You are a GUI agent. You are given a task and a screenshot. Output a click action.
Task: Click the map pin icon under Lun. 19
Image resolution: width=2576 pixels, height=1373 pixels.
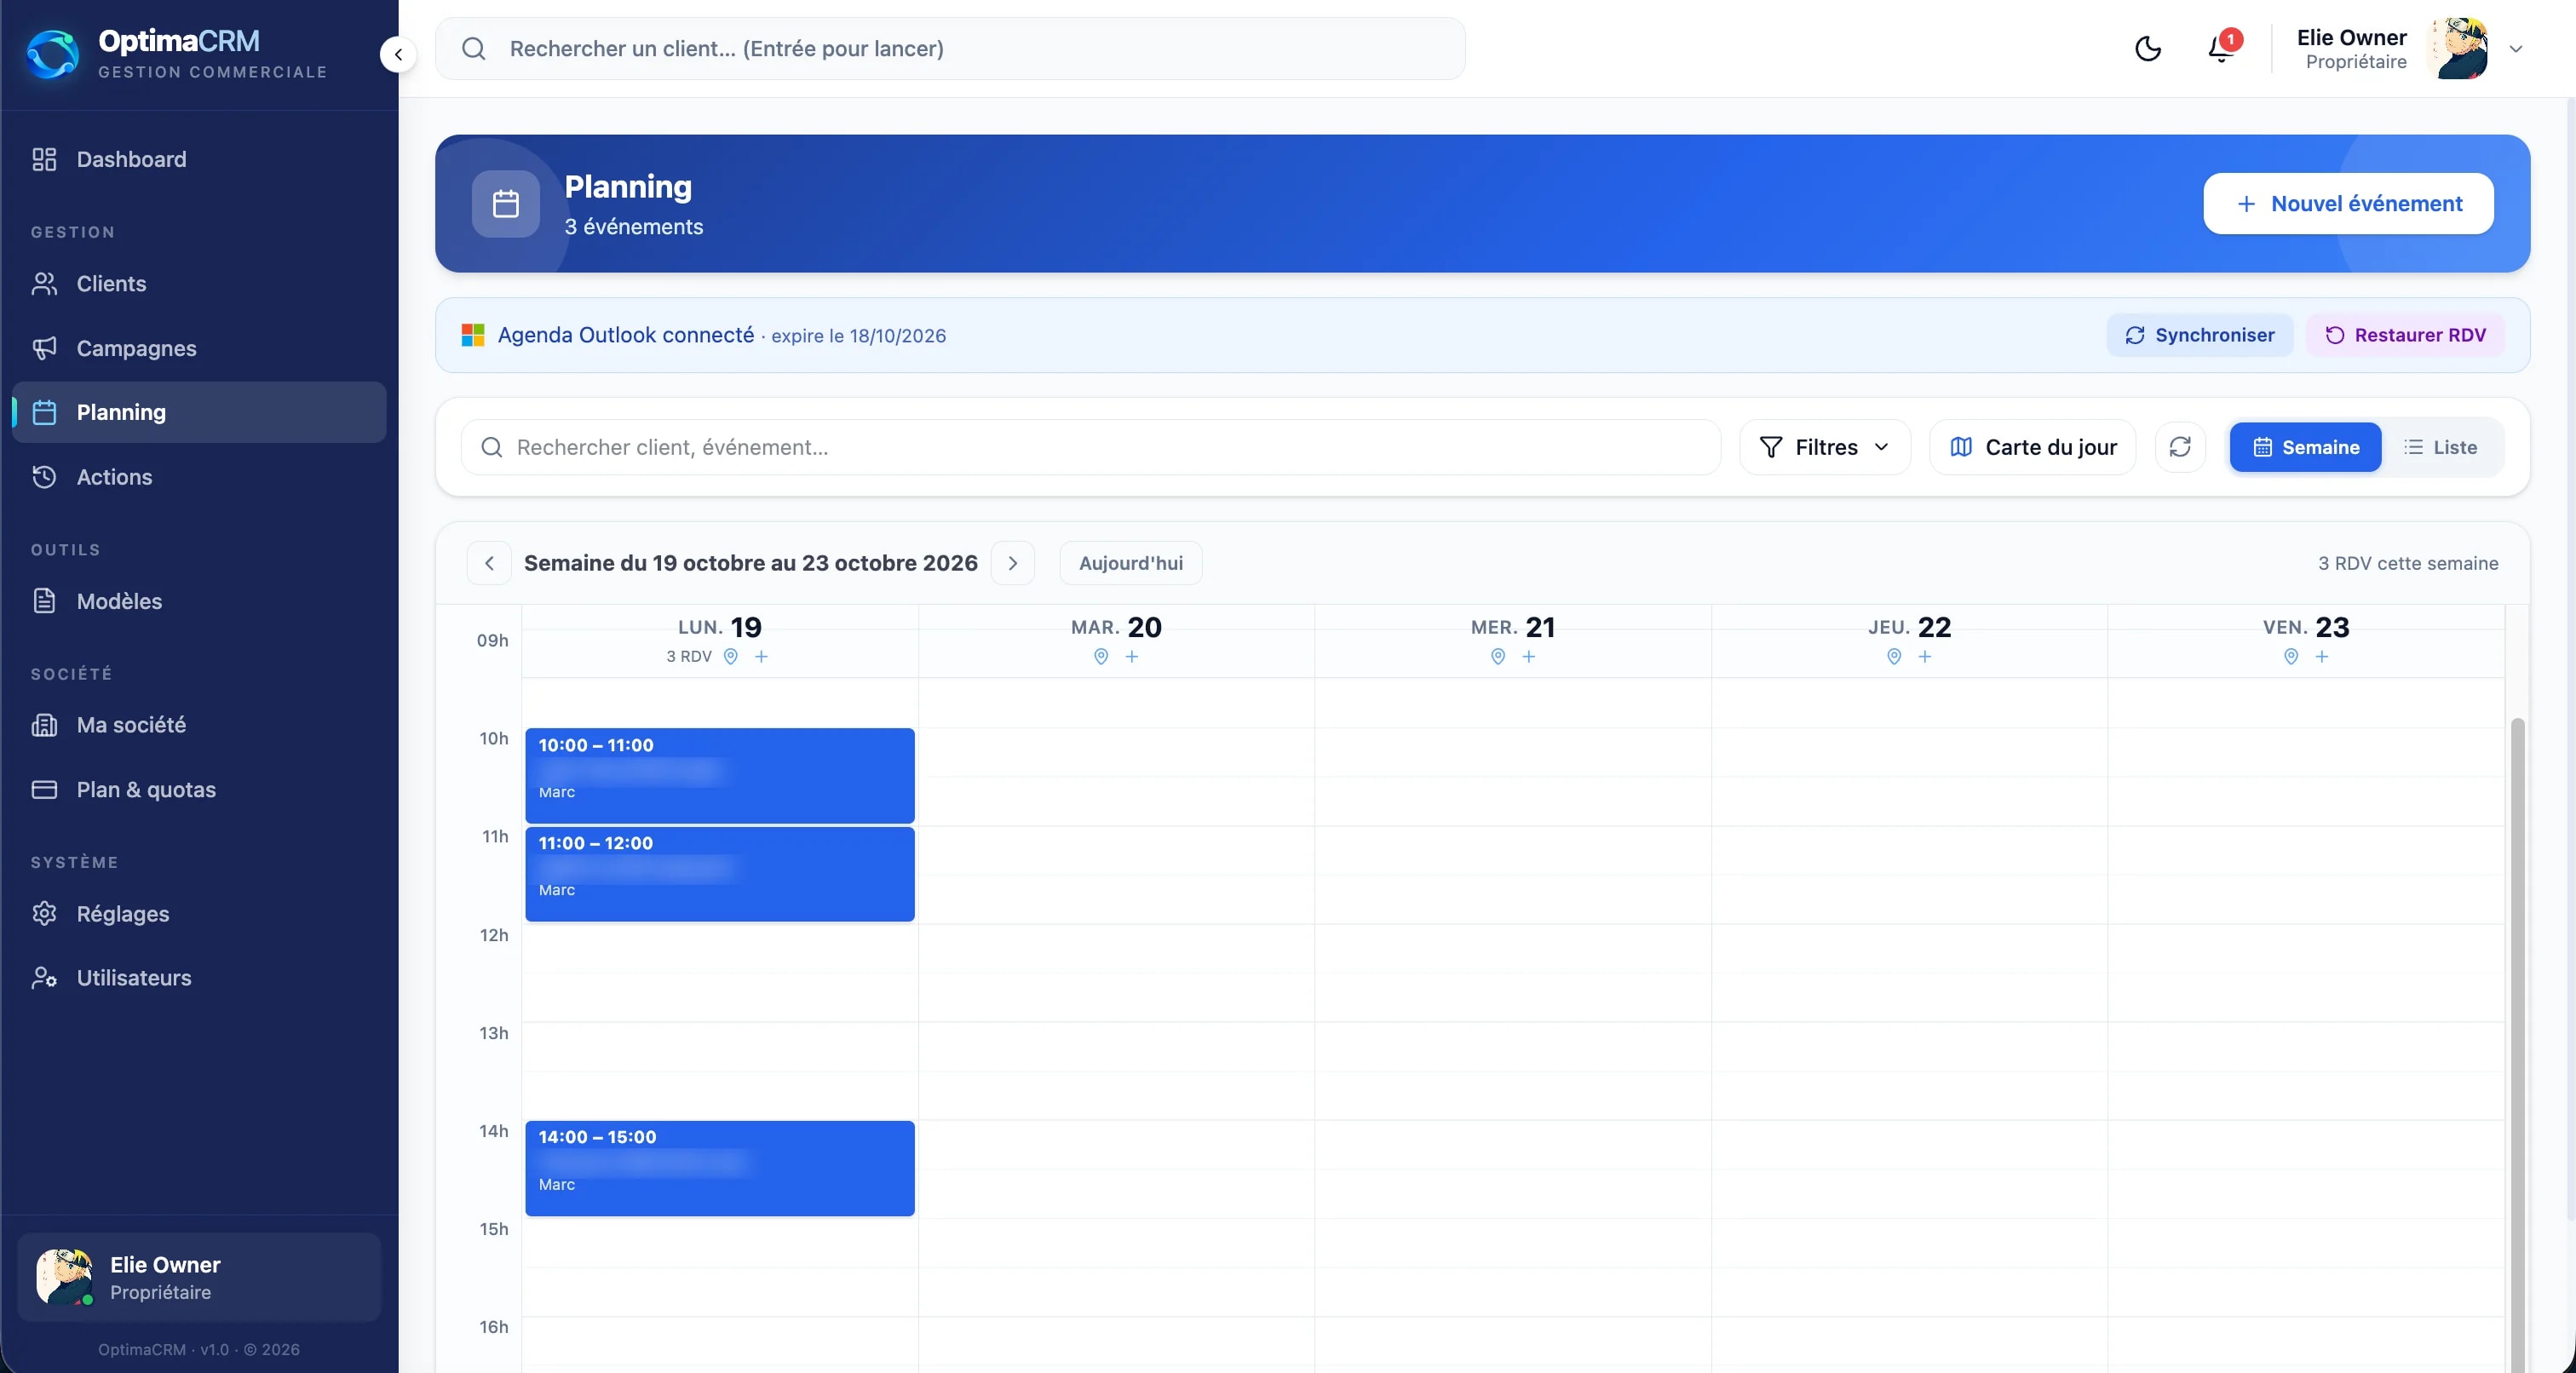[731, 657]
